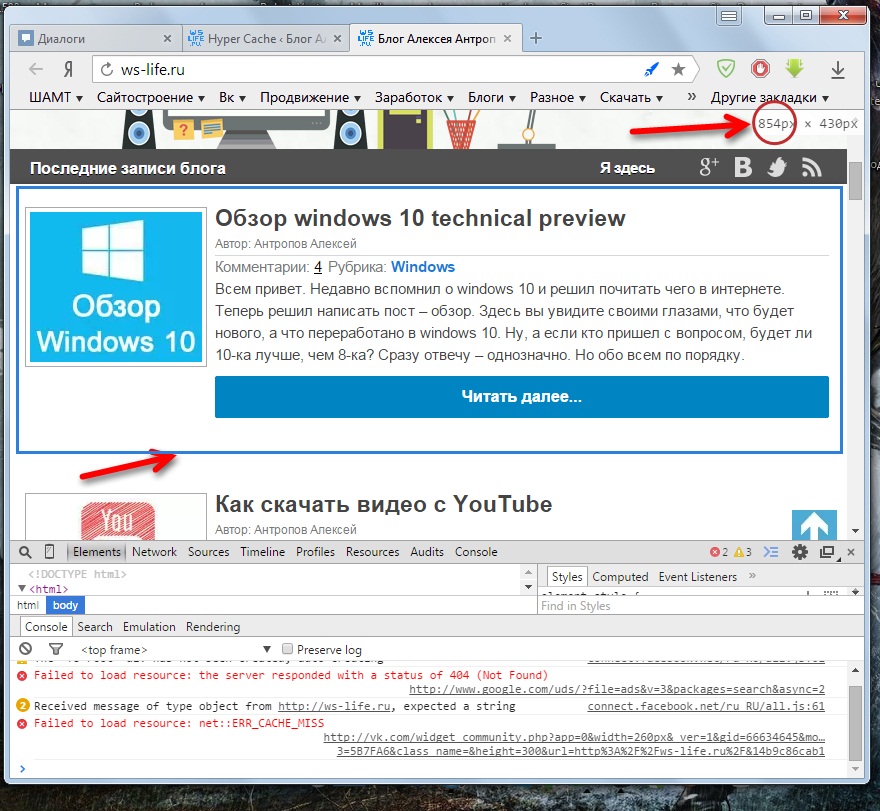Collapse the html node in Elements tree

(x=22, y=588)
